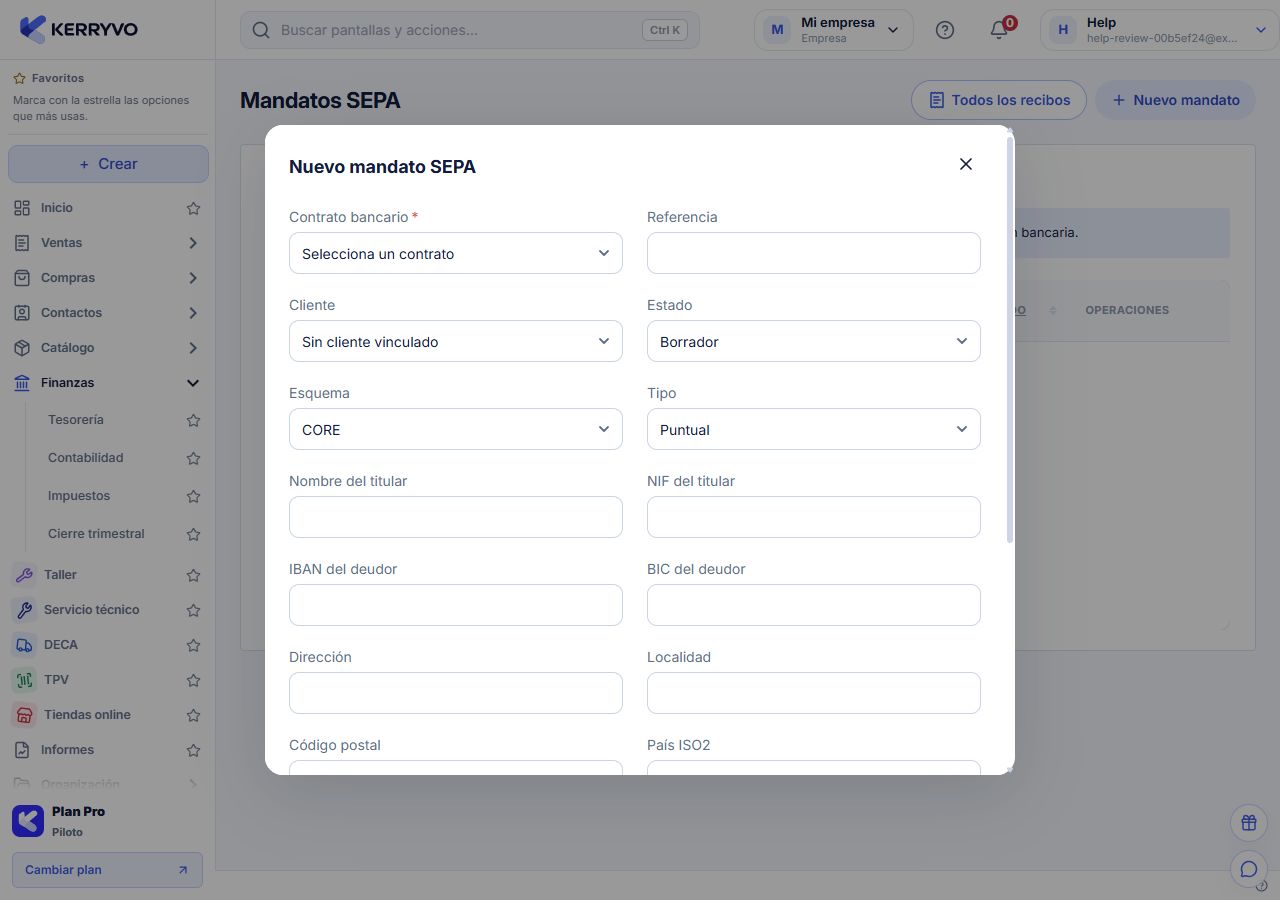The width and height of the screenshot is (1280, 900).
Task: Star Taller as a favorite
Action: (194, 575)
